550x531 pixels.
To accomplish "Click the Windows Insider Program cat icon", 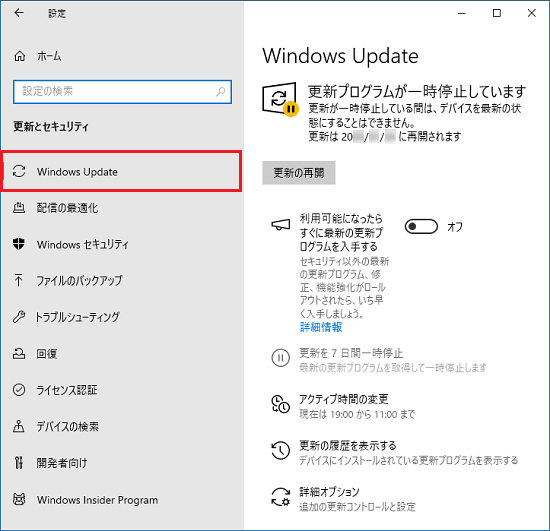I will 19,499.
